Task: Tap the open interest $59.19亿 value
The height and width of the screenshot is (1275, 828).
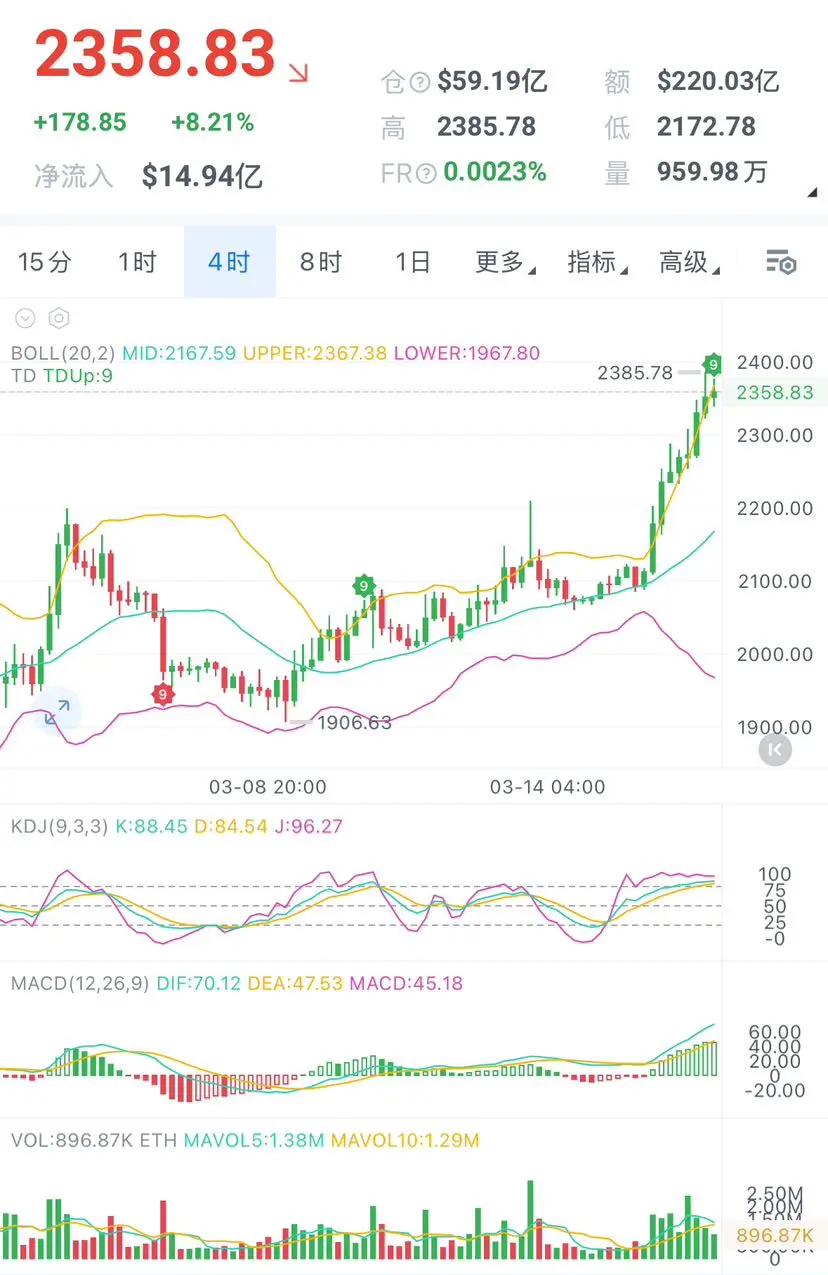Action: (492, 81)
